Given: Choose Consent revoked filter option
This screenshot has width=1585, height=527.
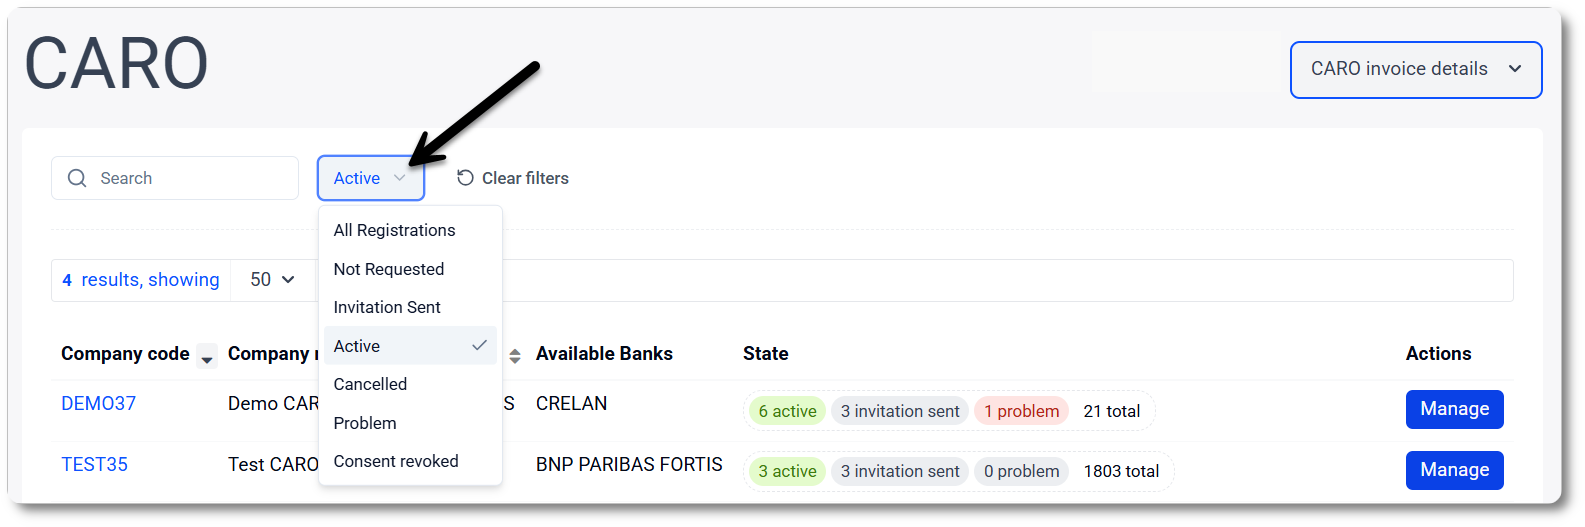Looking at the screenshot, I should pyautogui.click(x=396, y=461).
